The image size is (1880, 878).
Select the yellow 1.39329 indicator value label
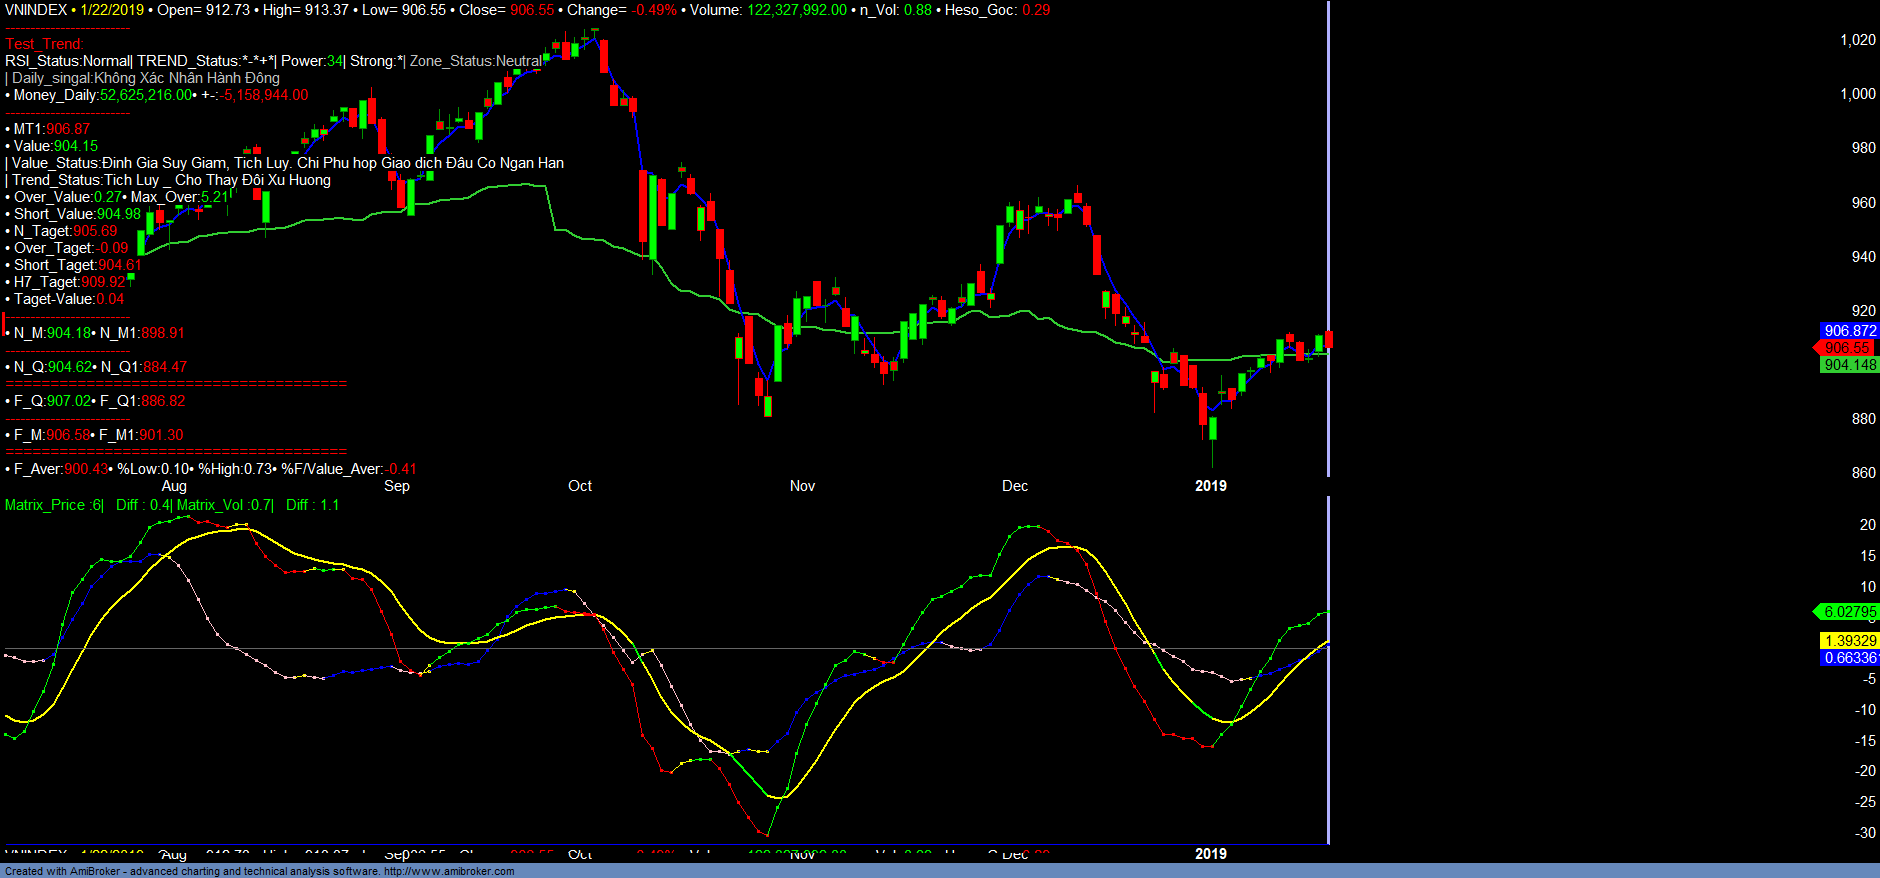point(1849,641)
